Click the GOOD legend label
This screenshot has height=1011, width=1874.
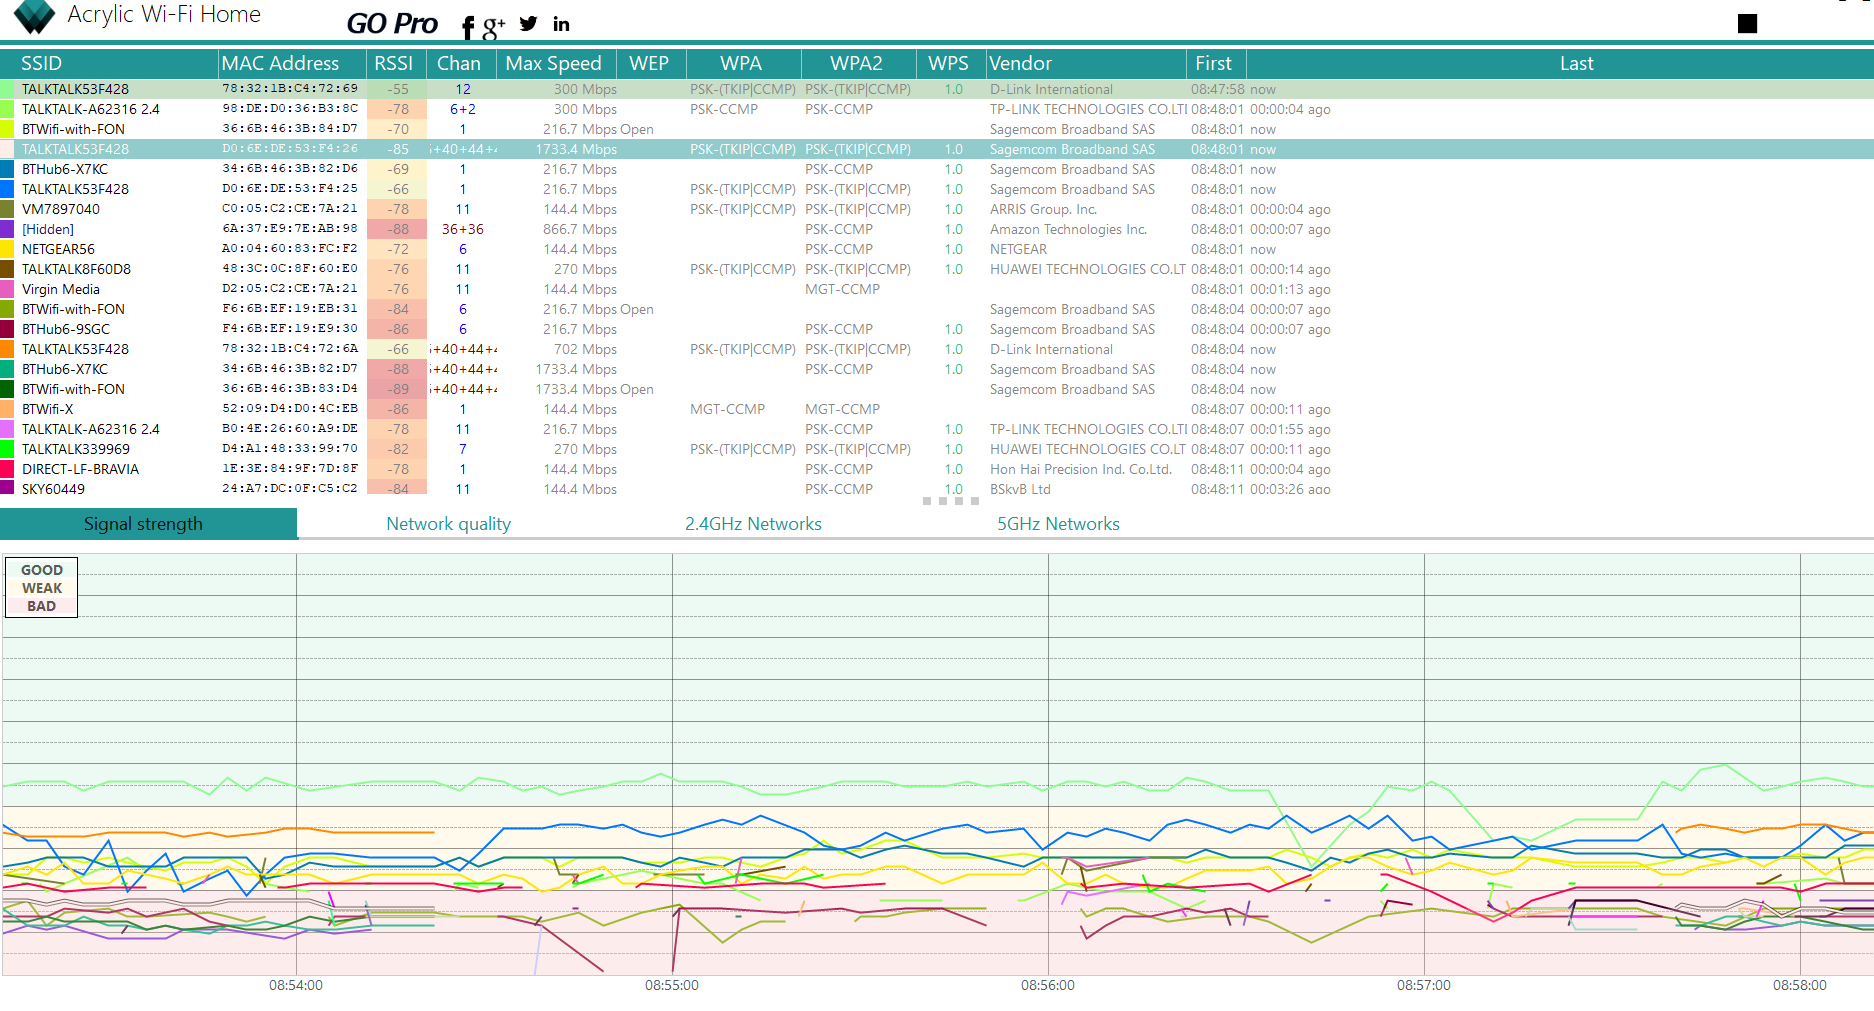(42, 570)
